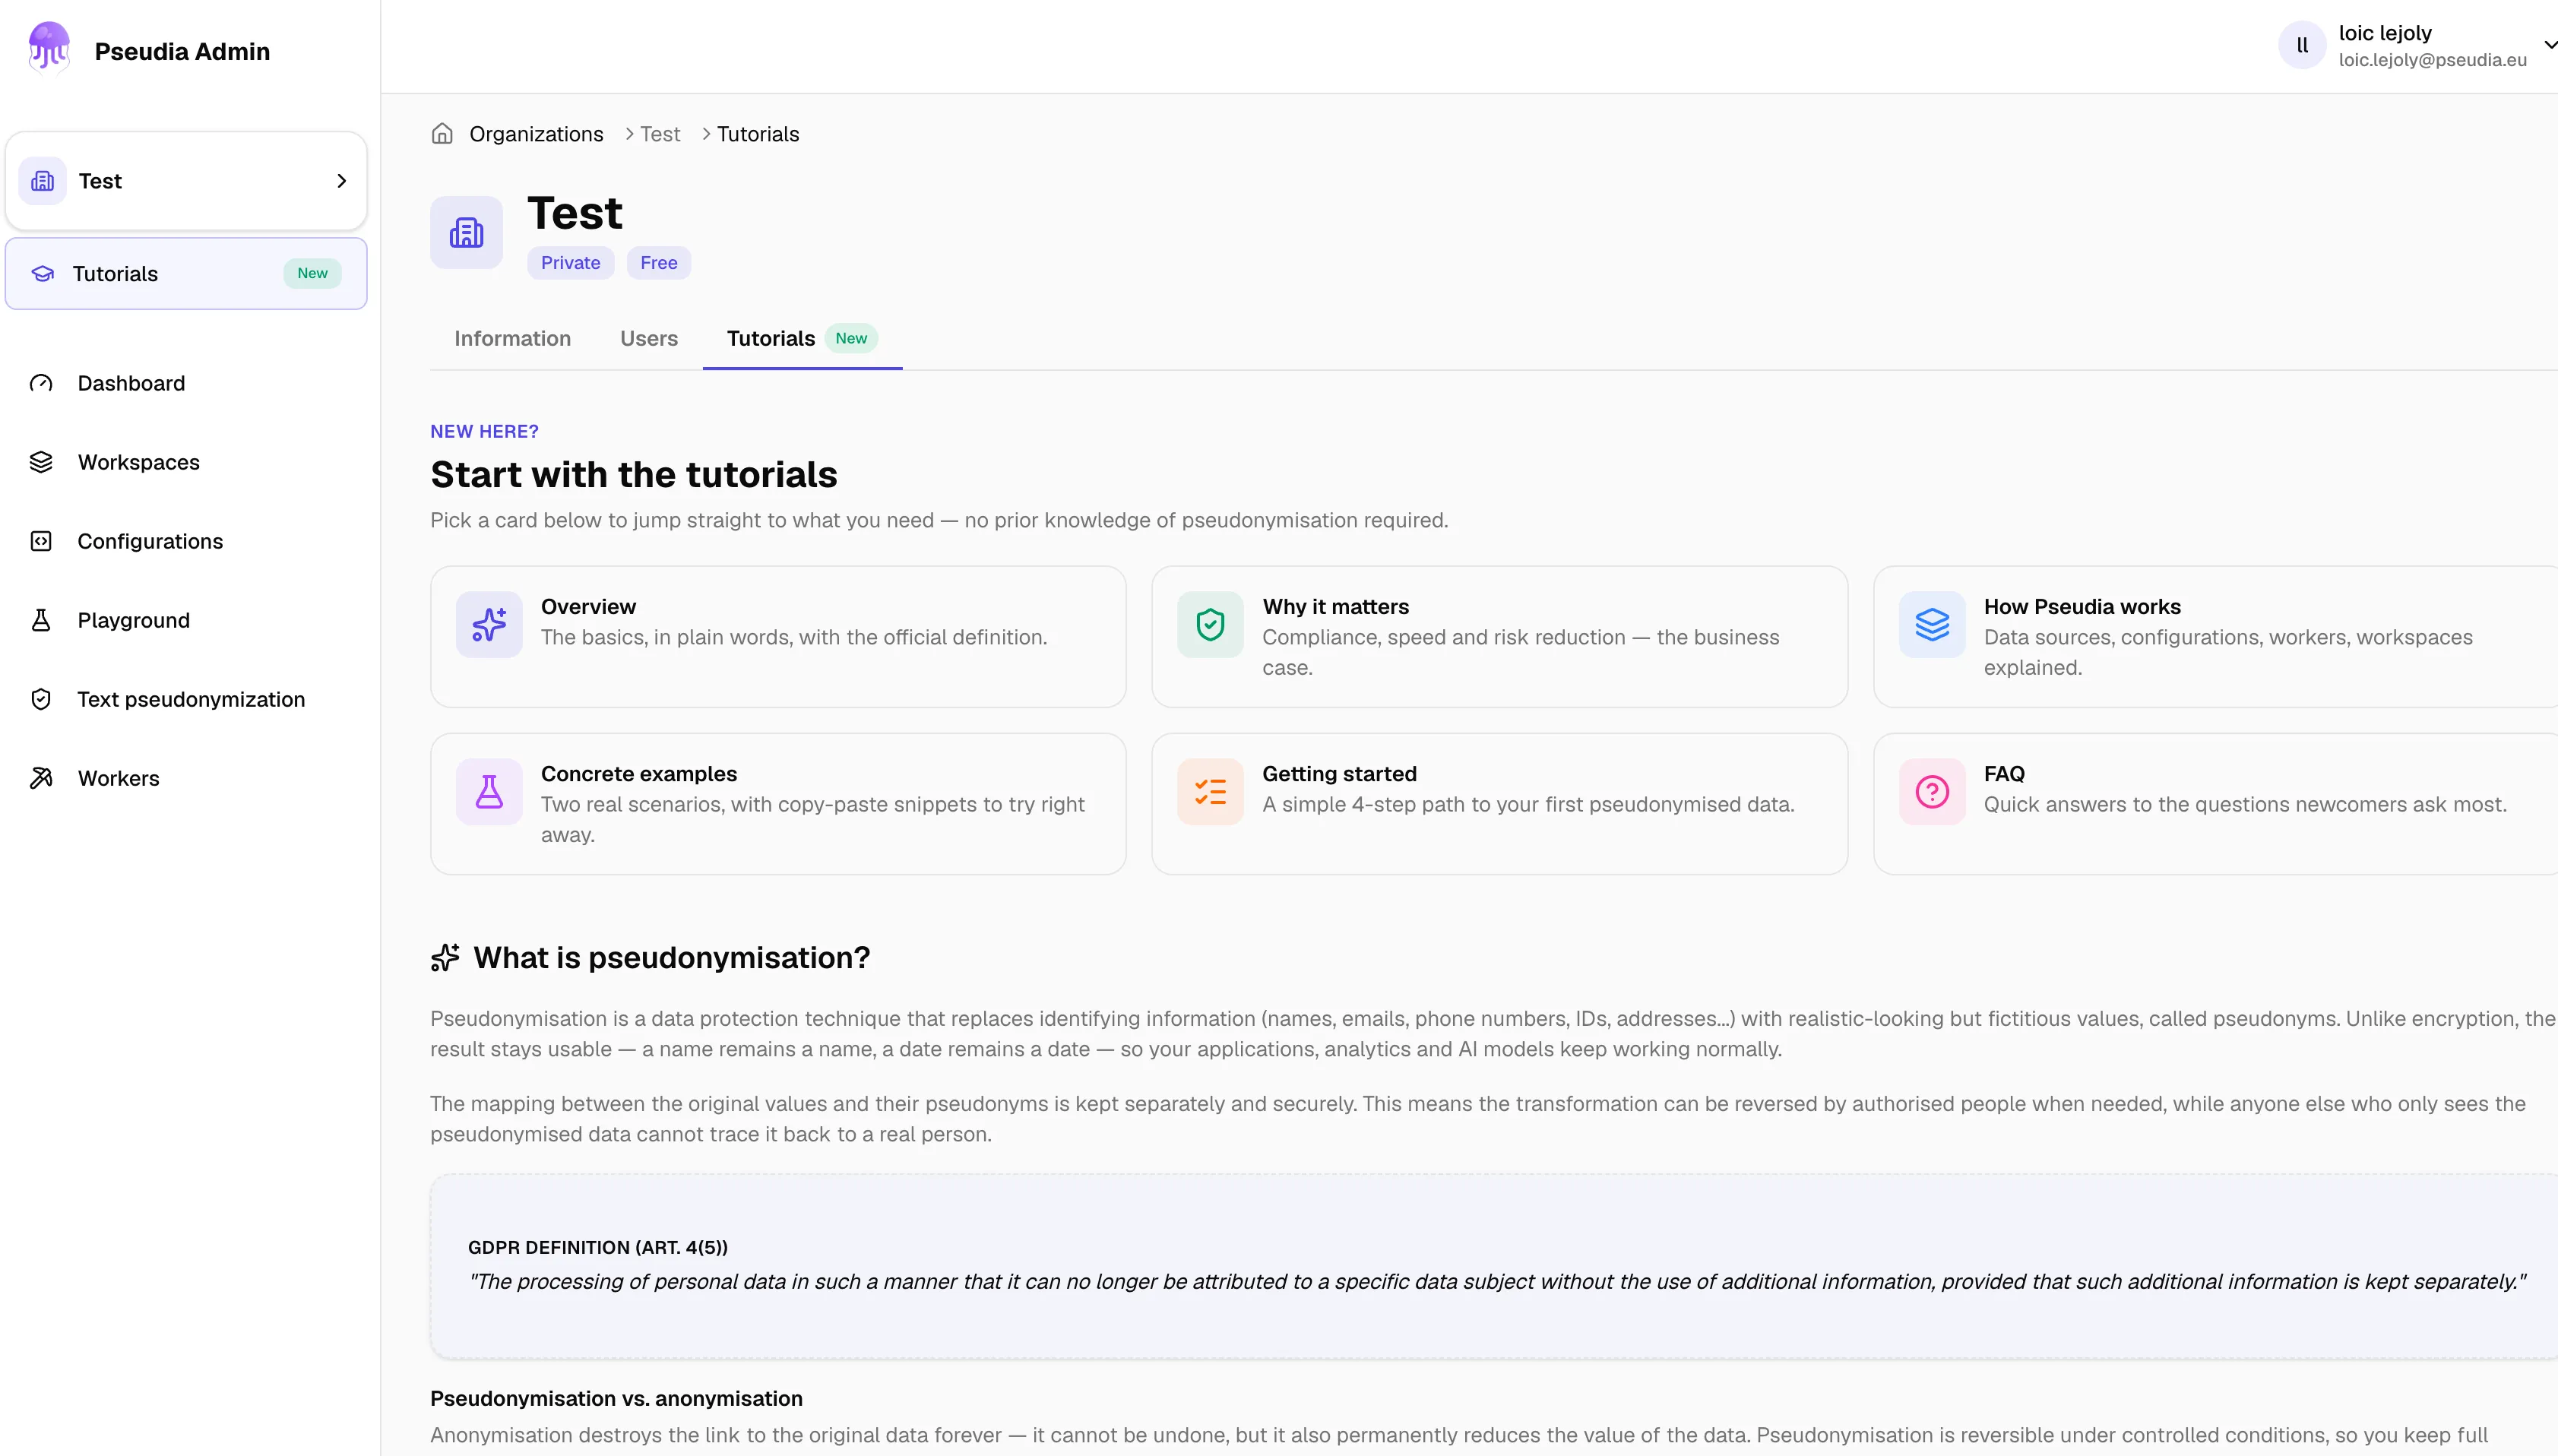The height and width of the screenshot is (1456, 2558).
Task: Click the sparkles icon beside What is pseudonymisation
Action: click(445, 958)
